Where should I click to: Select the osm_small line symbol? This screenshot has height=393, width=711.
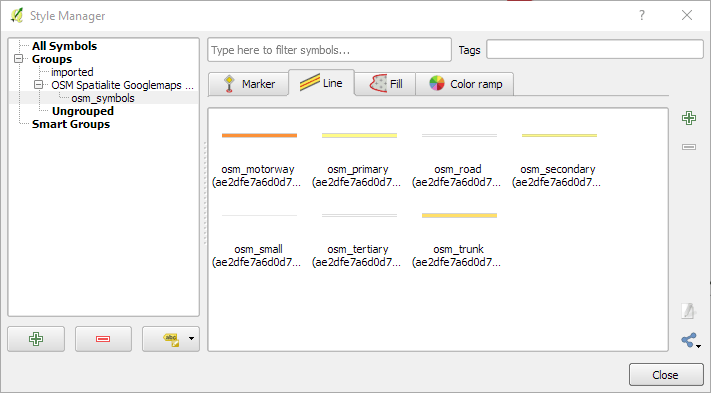(x=258, y=237)
